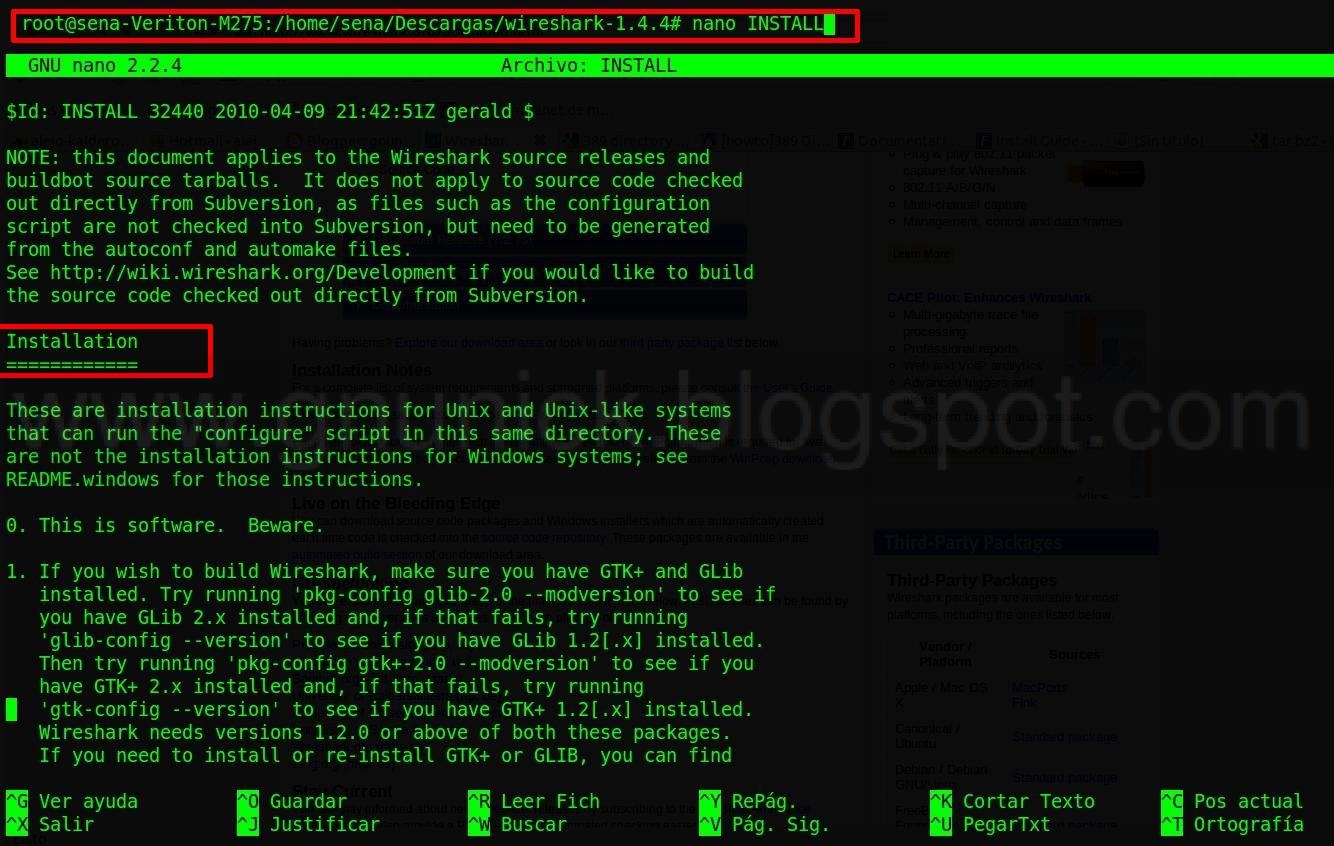Click the ^W Buscar shortcut

point(517,824)
